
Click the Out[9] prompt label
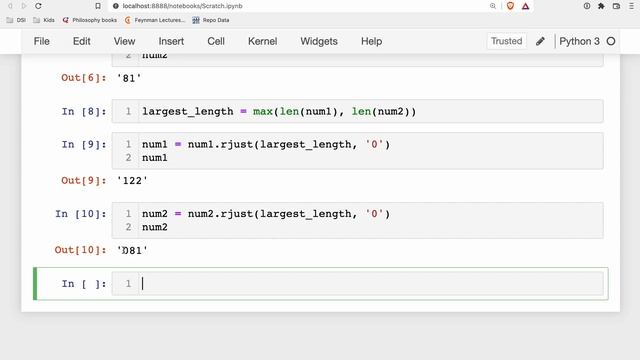[84, 180]
